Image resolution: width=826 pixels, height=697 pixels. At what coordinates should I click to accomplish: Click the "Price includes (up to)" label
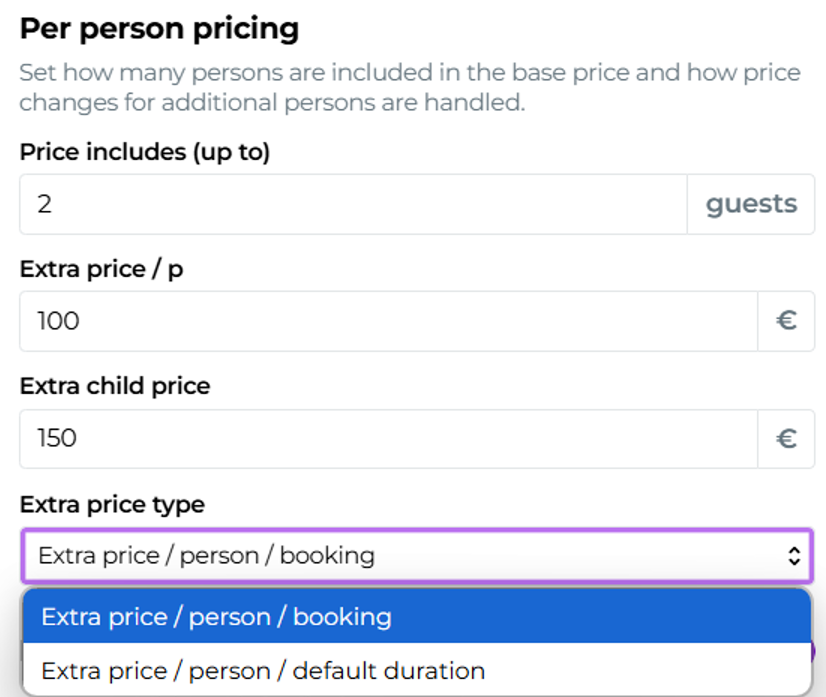tap(145, 152)
